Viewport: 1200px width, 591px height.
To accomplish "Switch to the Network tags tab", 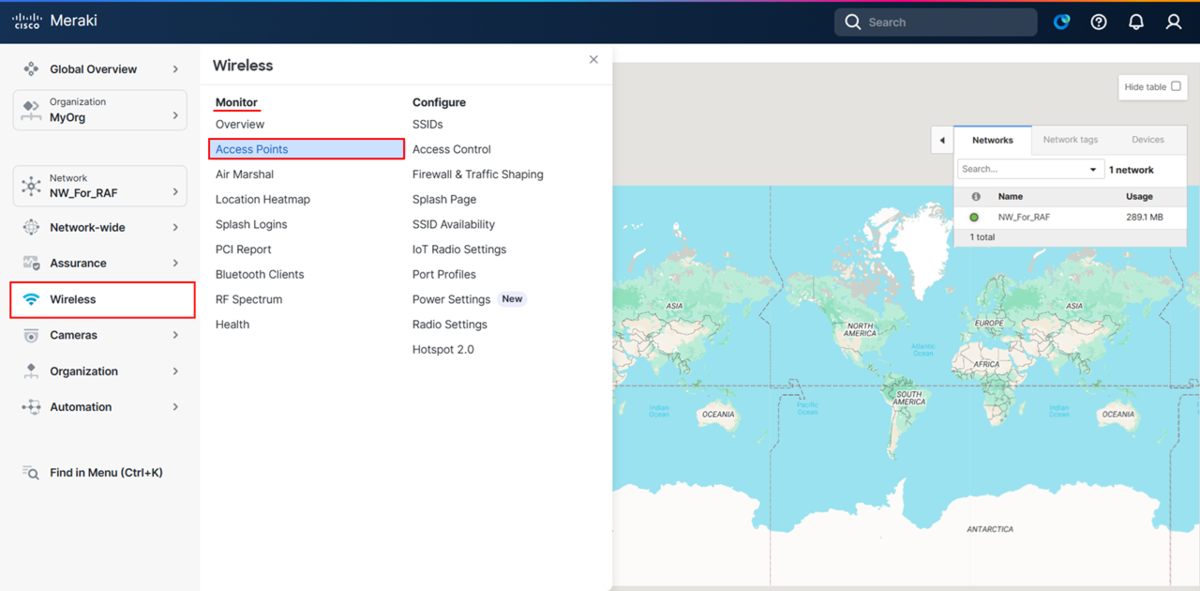I will click(1070, 140).
